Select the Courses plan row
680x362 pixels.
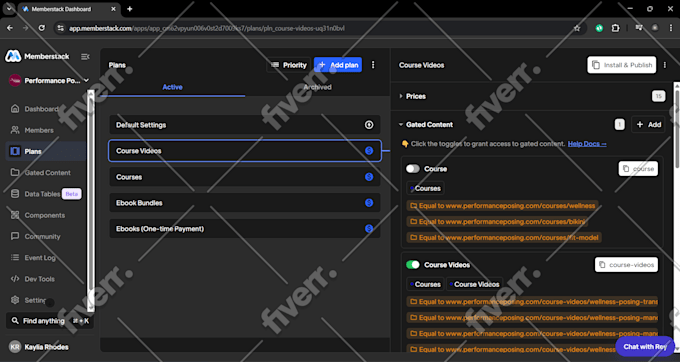coord(245,177)
